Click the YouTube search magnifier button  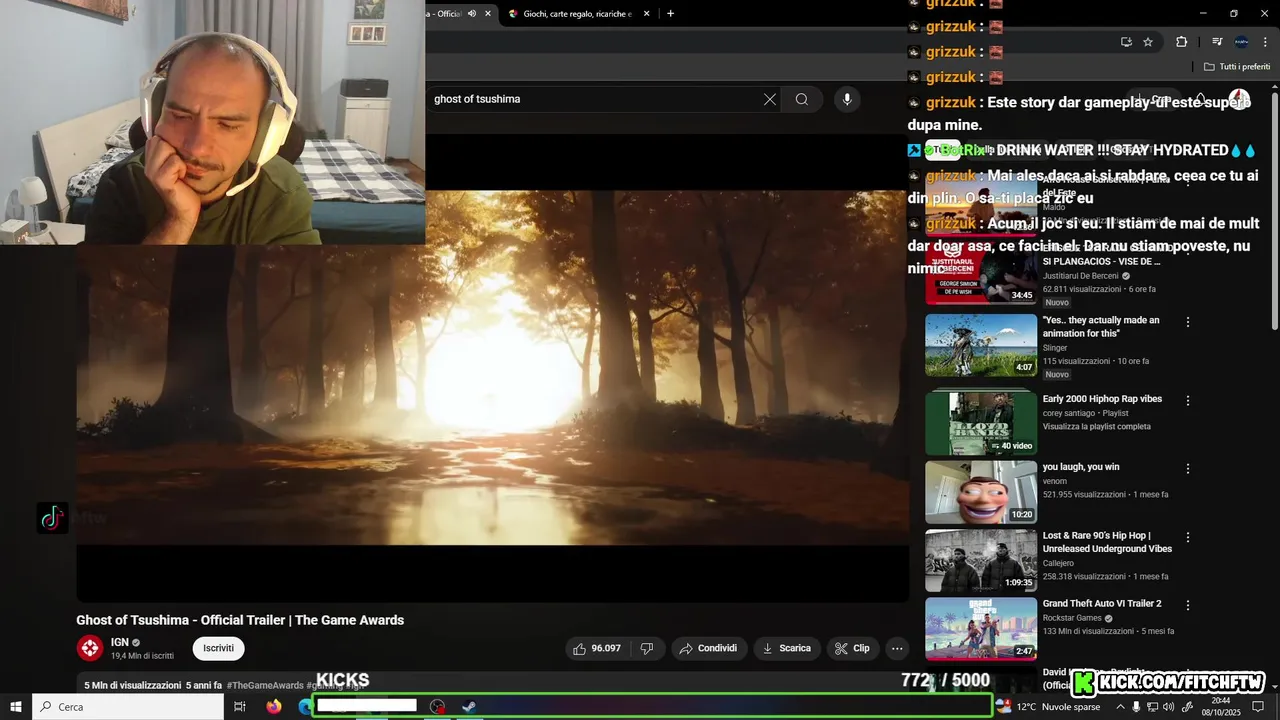click(x=802, y=99)
